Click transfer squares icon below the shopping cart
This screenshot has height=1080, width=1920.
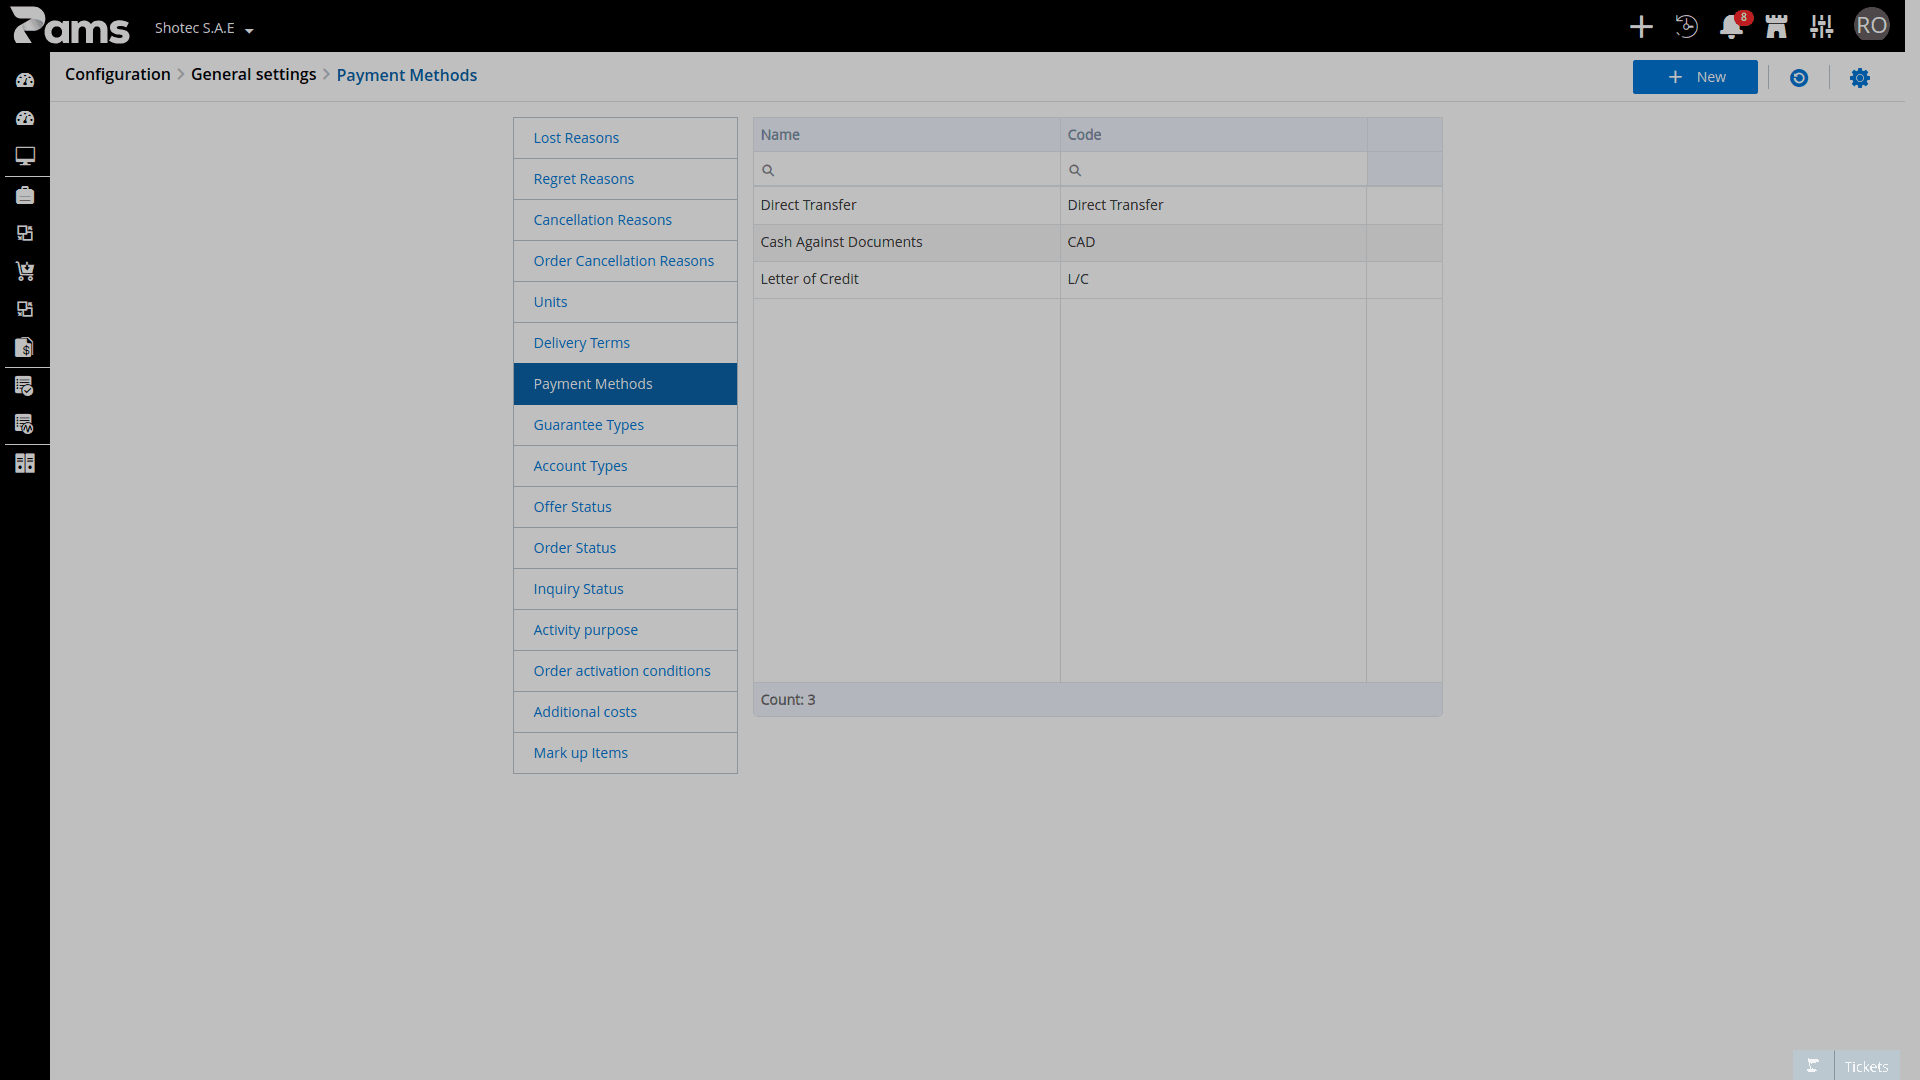point(25,309)
